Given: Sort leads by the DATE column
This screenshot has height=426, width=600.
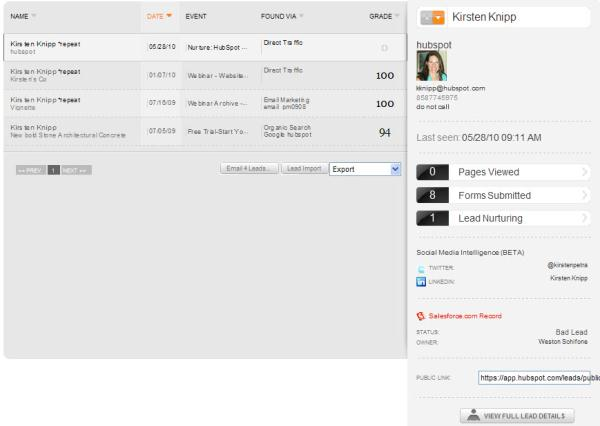Looking at the screenshot, I should tap(159, 17).
